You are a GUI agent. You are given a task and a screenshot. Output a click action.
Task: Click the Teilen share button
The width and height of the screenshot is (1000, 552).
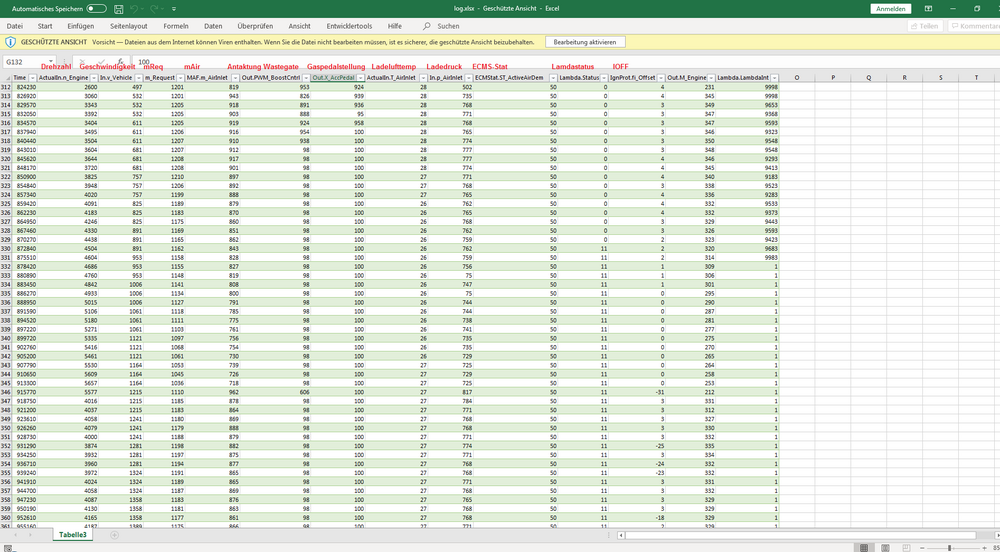click(x=925, y=26)
